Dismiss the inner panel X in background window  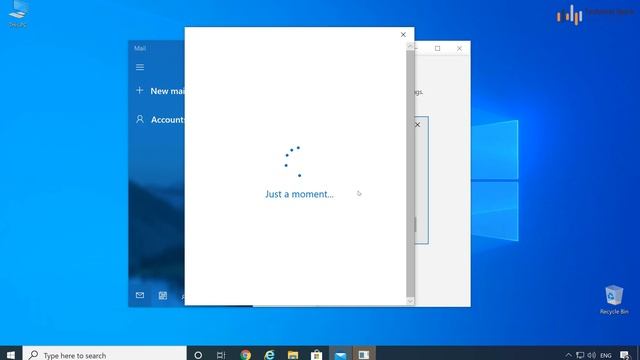pyautogui.click(x=418, y=124)
